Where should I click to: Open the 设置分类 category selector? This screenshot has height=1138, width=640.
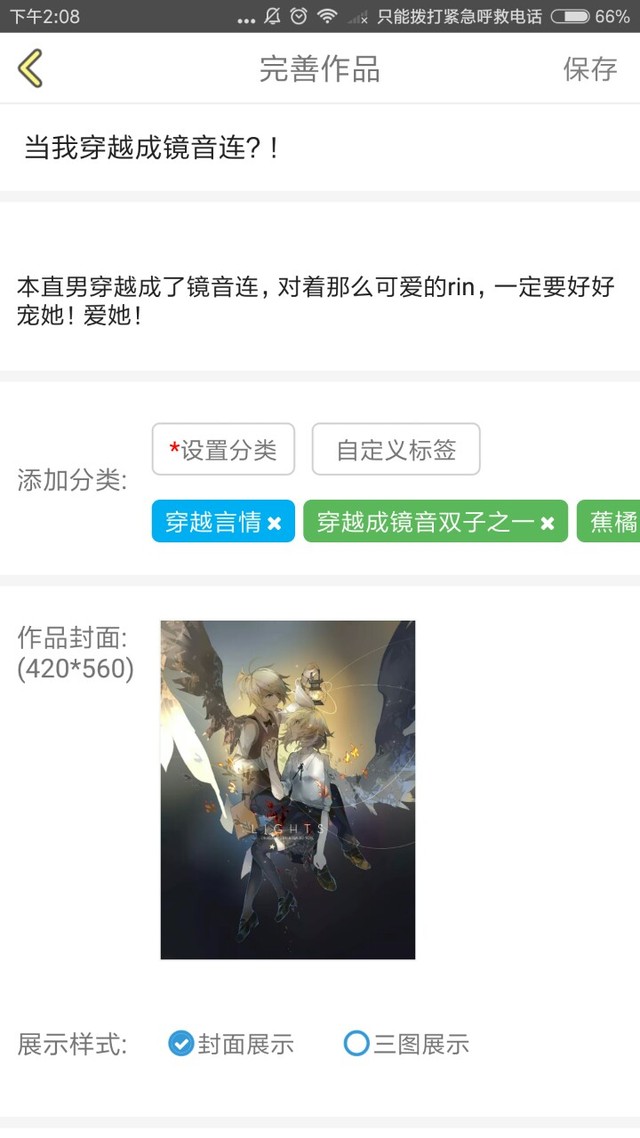pos(223,449)
